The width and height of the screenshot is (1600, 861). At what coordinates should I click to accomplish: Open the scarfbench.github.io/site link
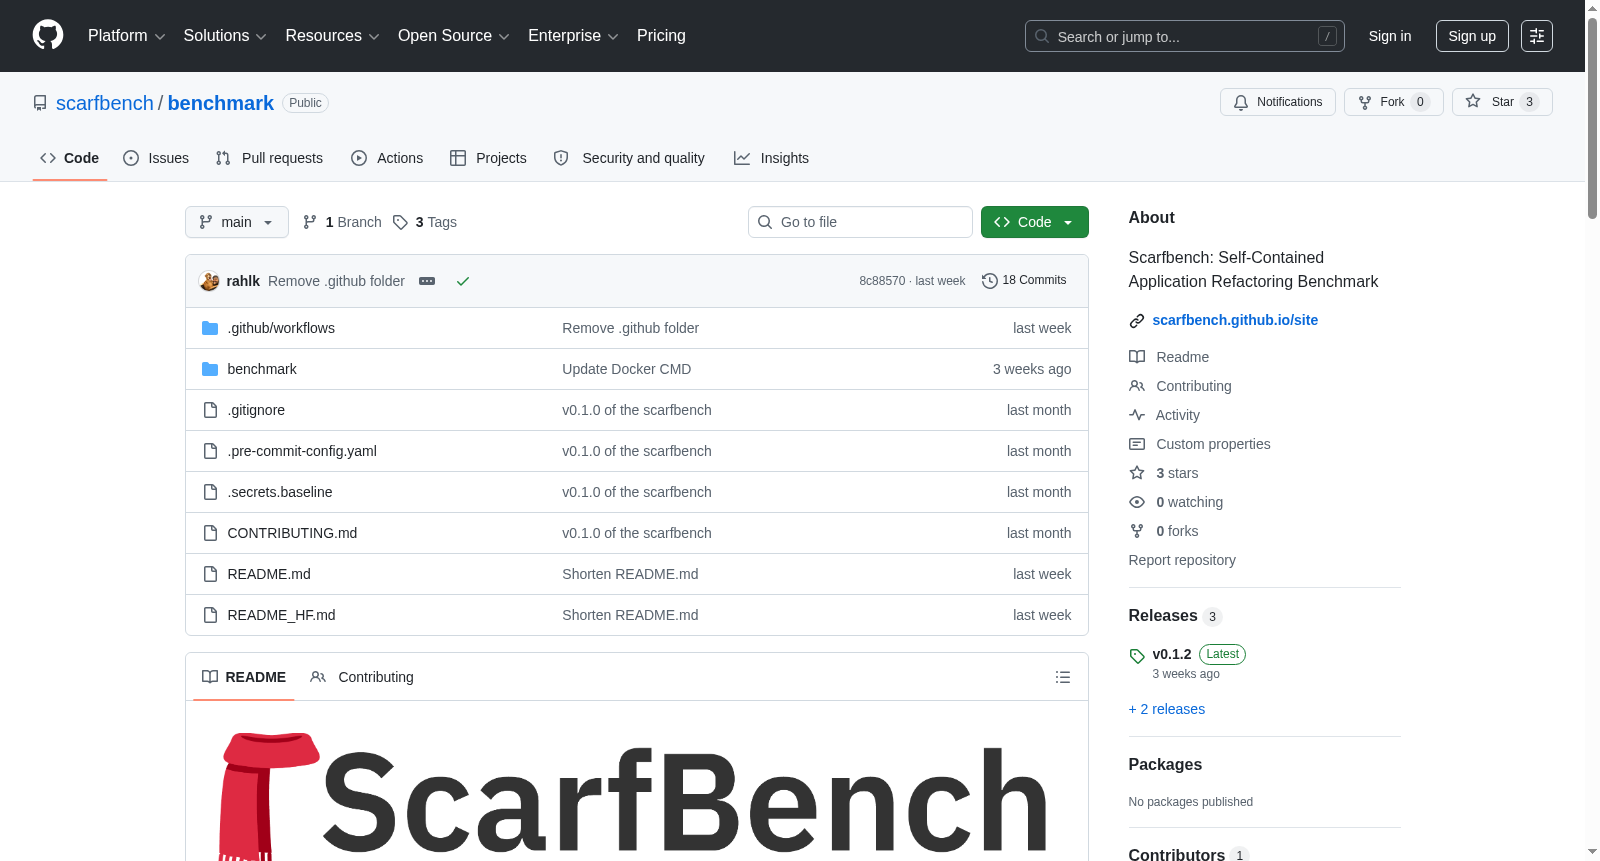pyautogui.click(x=1235, y=320)
